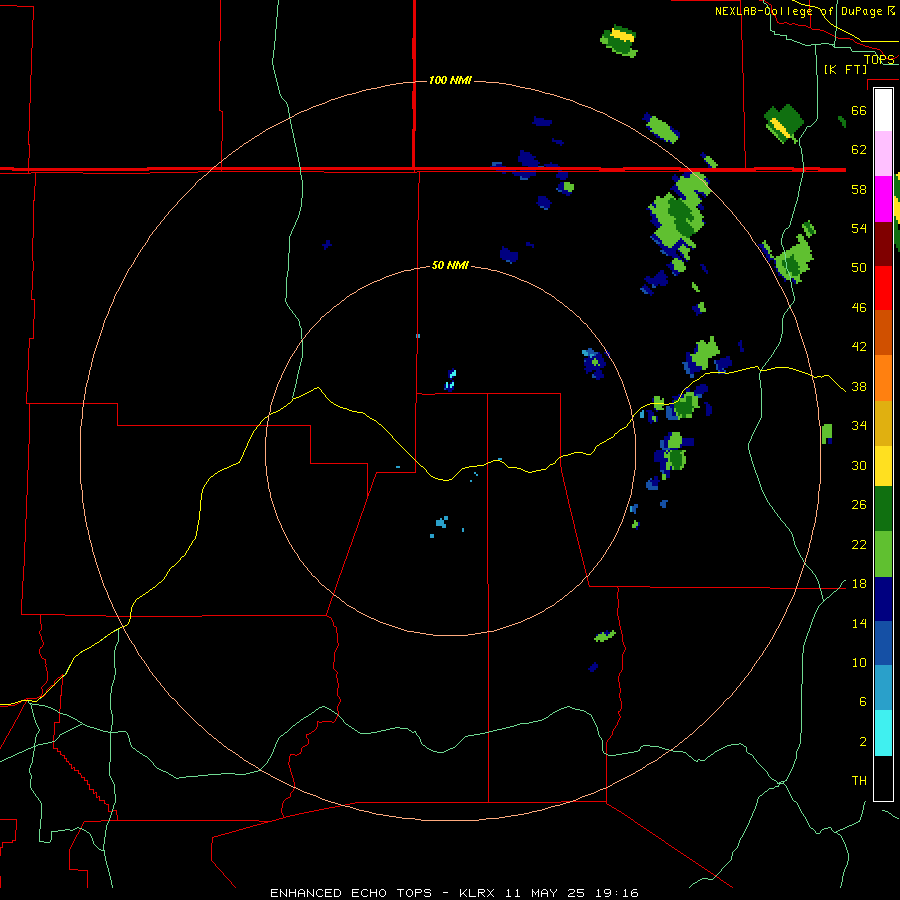The height and width of the screenshot is (900, 900).
Task: Click the black TH swatch in the legend
Action: [x=883, y=778]
